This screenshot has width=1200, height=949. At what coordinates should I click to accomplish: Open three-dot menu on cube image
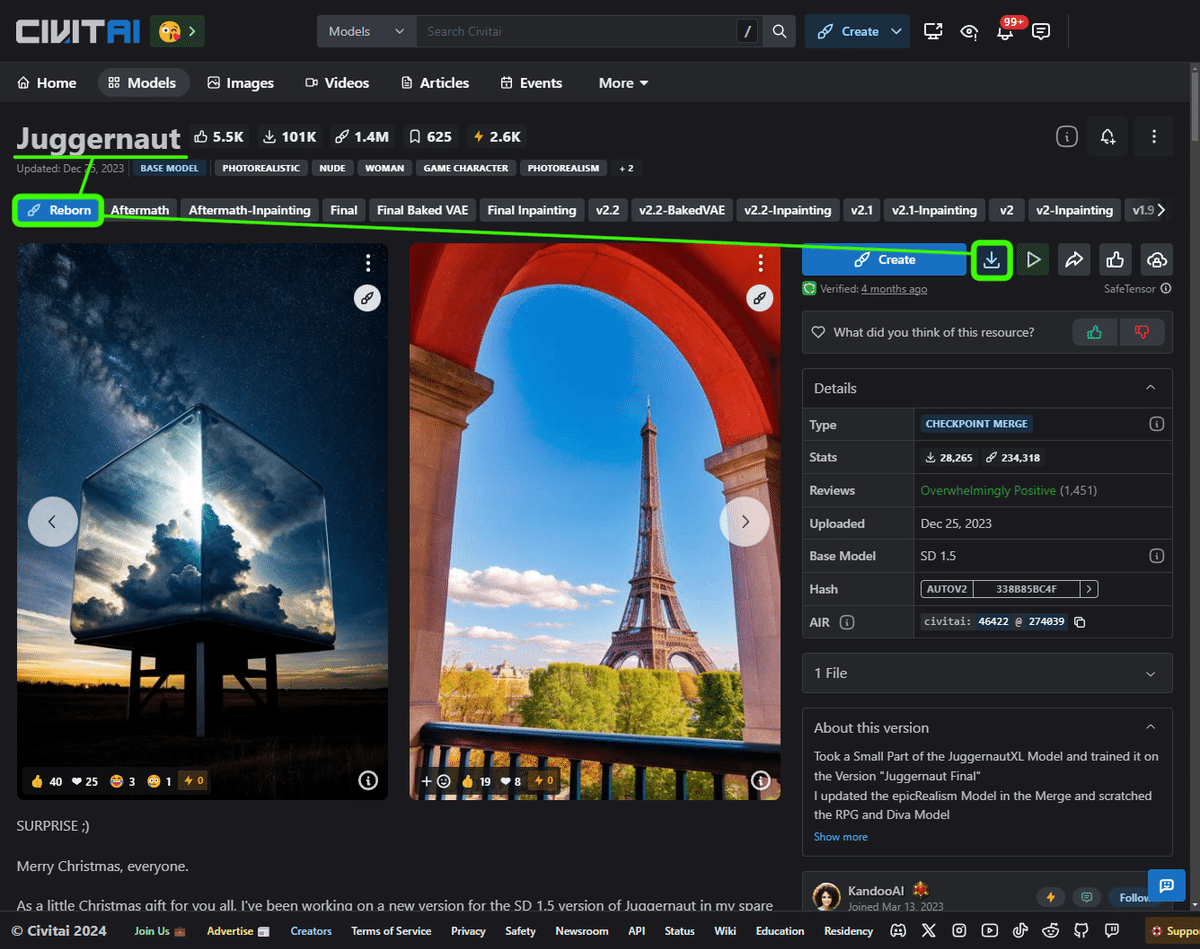click(x=368, y=263)
